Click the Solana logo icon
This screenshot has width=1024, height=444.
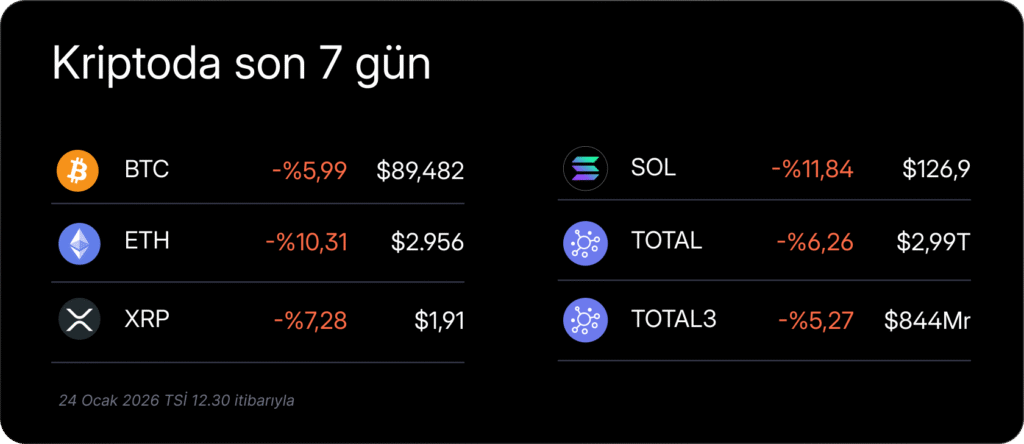585,169
